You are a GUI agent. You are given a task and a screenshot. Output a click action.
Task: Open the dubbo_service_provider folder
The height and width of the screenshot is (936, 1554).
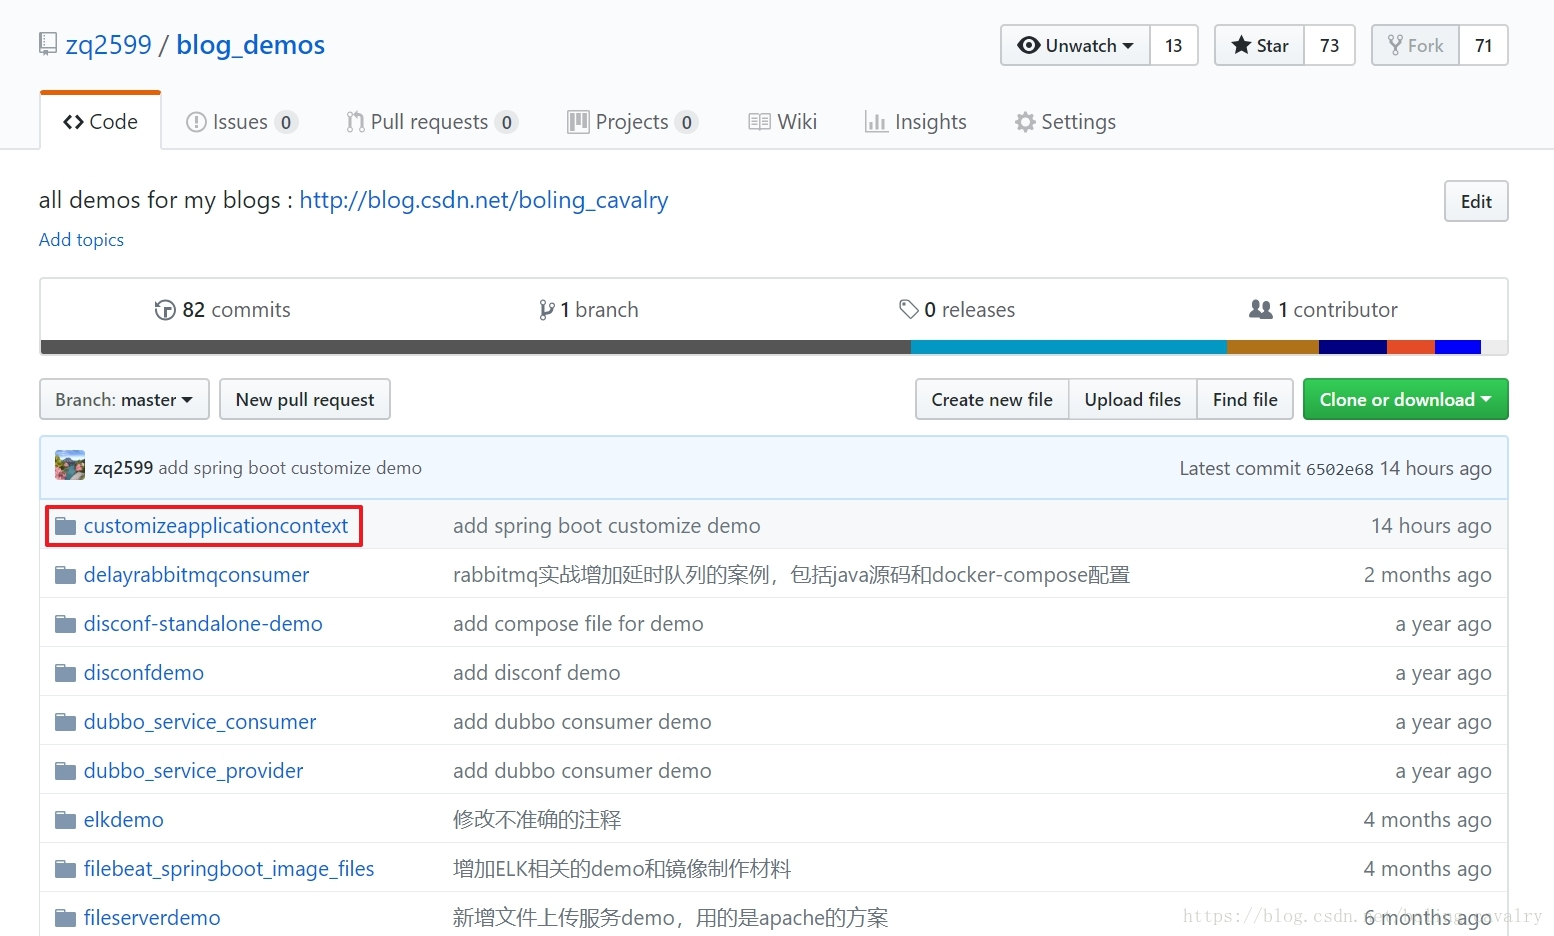click(193, 771)
